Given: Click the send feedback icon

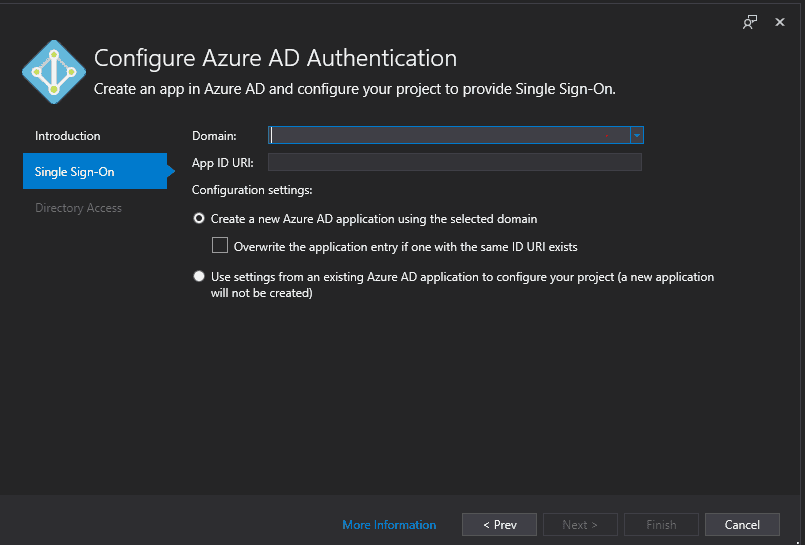Looking at the screenshot, I should [750, 22].
